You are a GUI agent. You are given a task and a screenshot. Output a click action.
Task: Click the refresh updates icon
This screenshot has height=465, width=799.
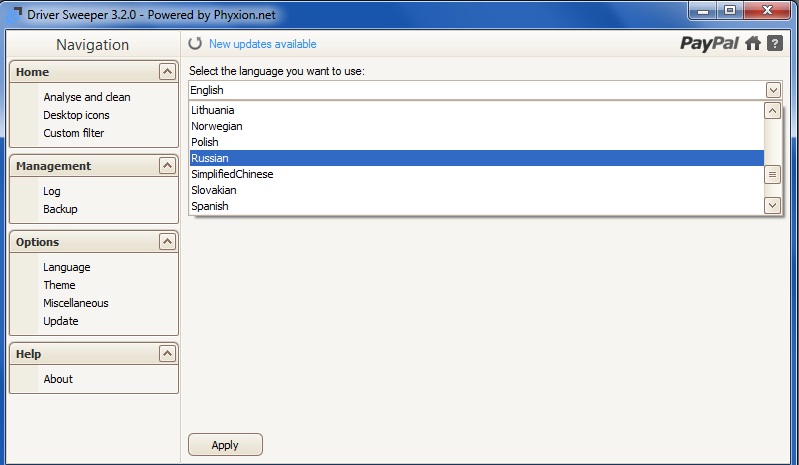[x=195, y=44]
